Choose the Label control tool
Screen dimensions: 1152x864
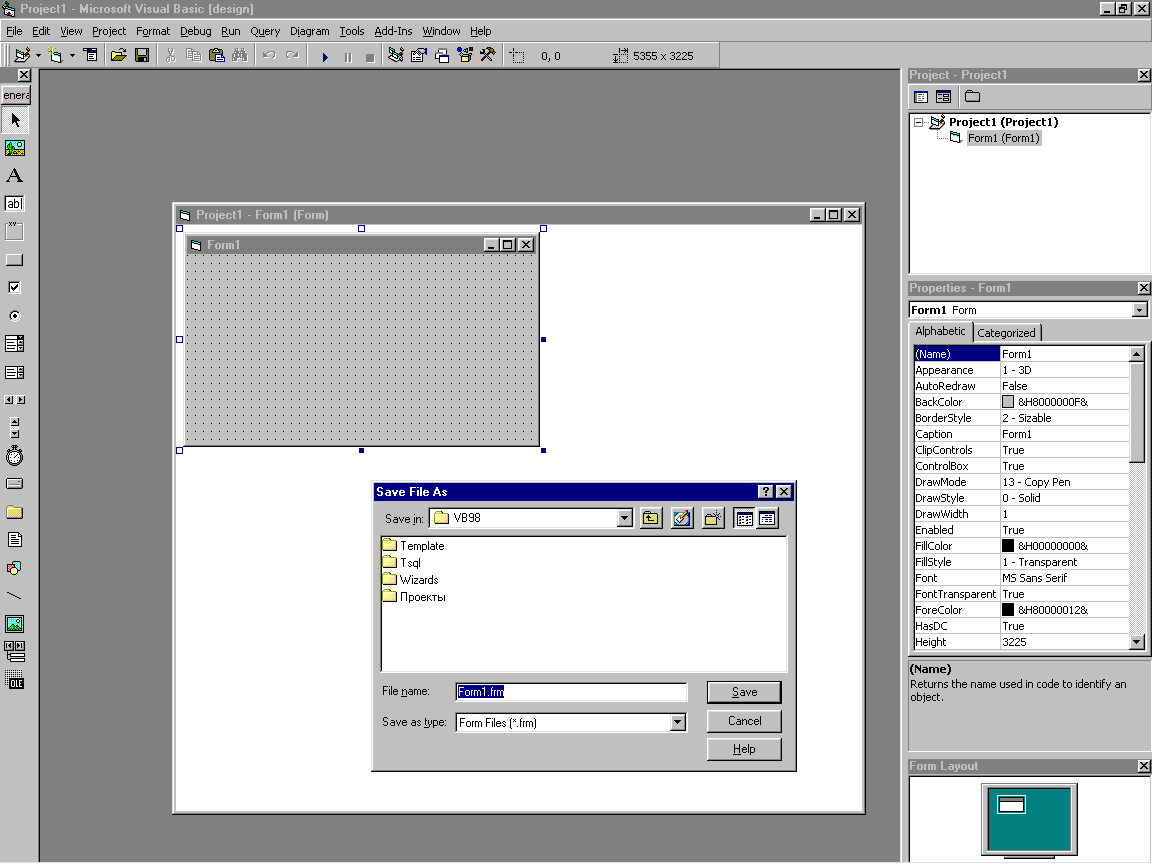14,176
